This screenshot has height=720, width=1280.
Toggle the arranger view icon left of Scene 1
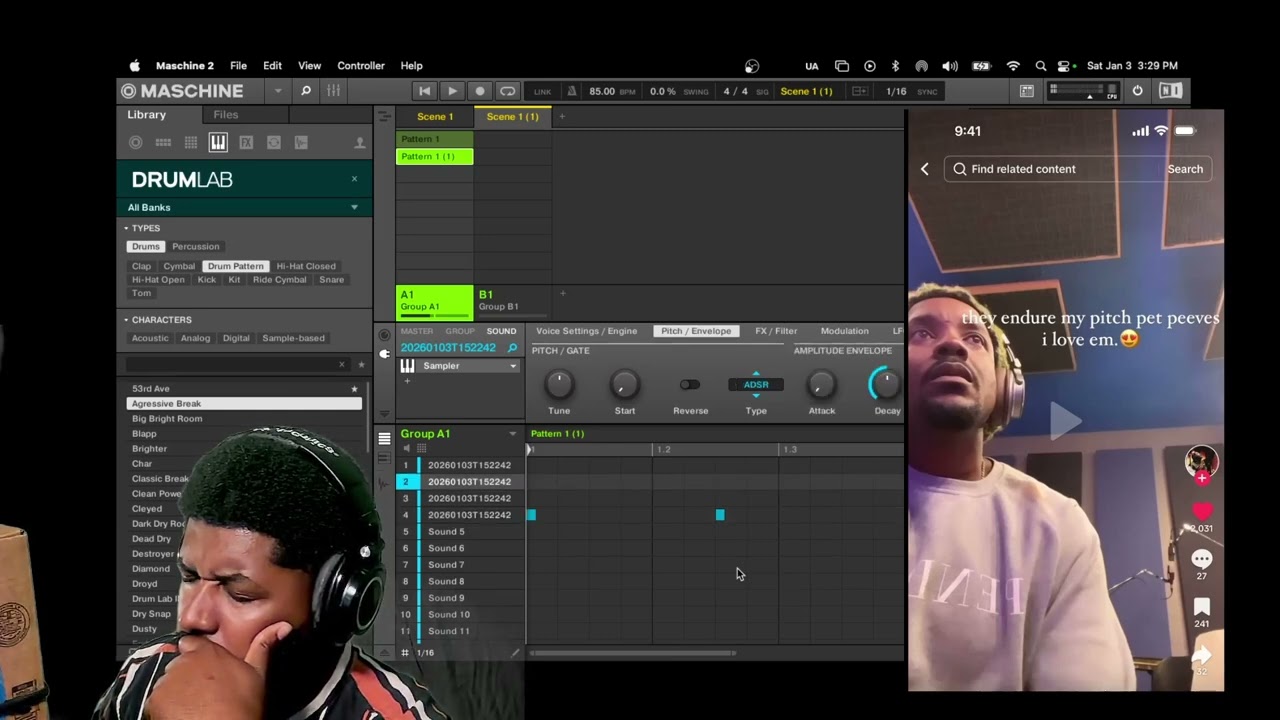[384, 116]
